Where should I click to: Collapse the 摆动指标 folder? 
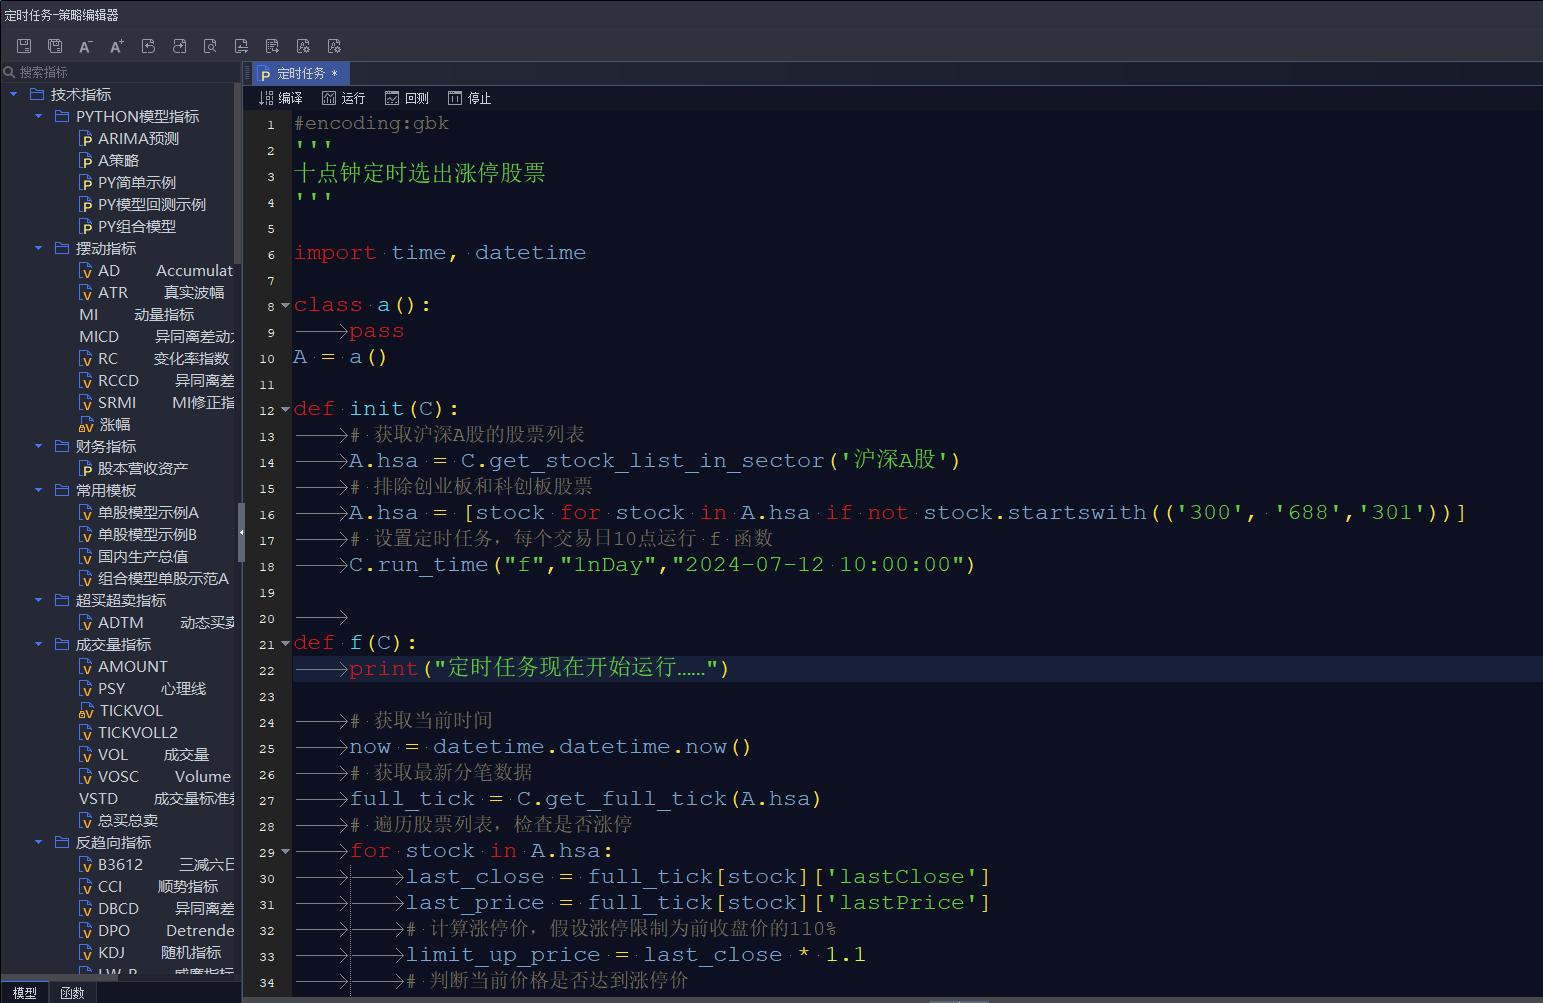tap(39, 248)
